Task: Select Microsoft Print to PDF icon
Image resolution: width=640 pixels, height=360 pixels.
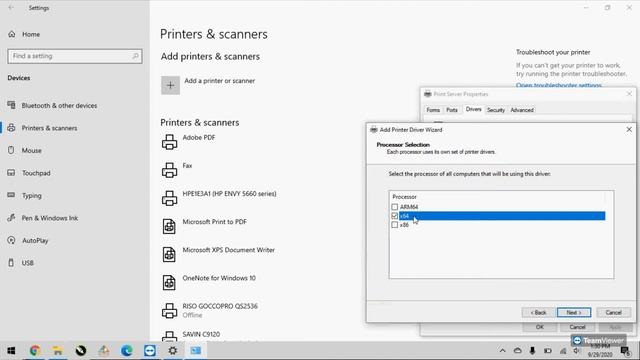Action: [x=169, y=226]
